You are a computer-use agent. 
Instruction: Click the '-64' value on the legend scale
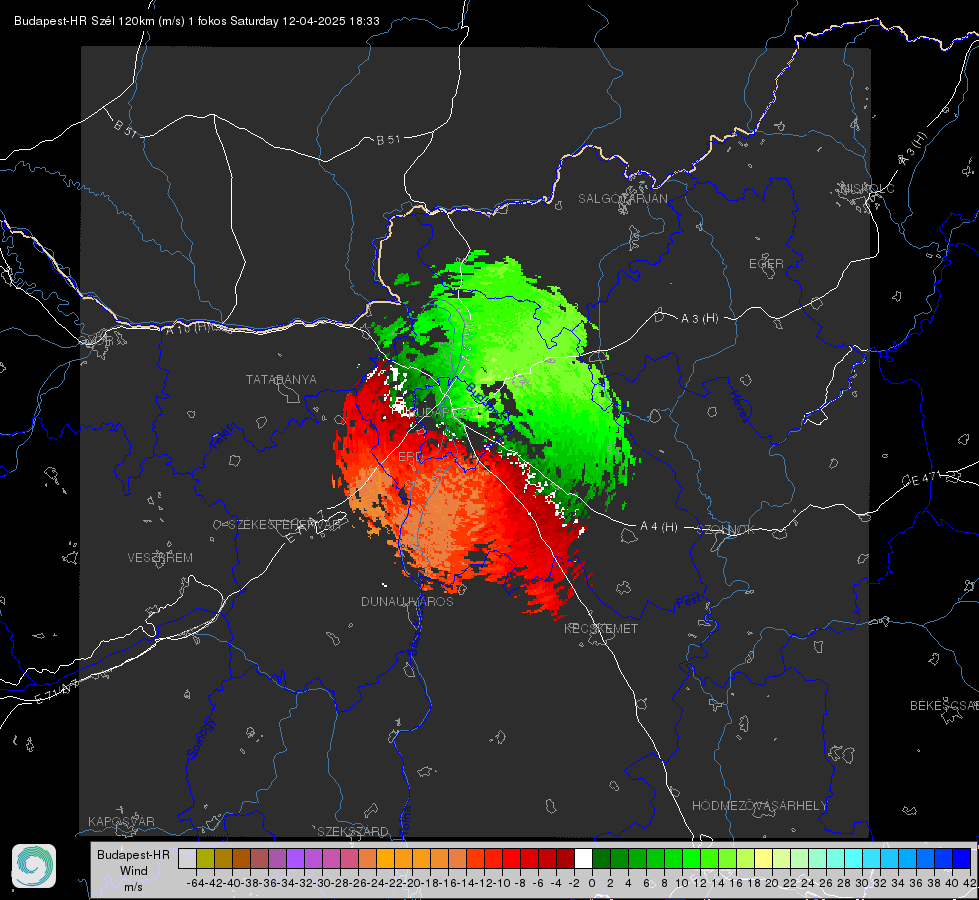196,883
